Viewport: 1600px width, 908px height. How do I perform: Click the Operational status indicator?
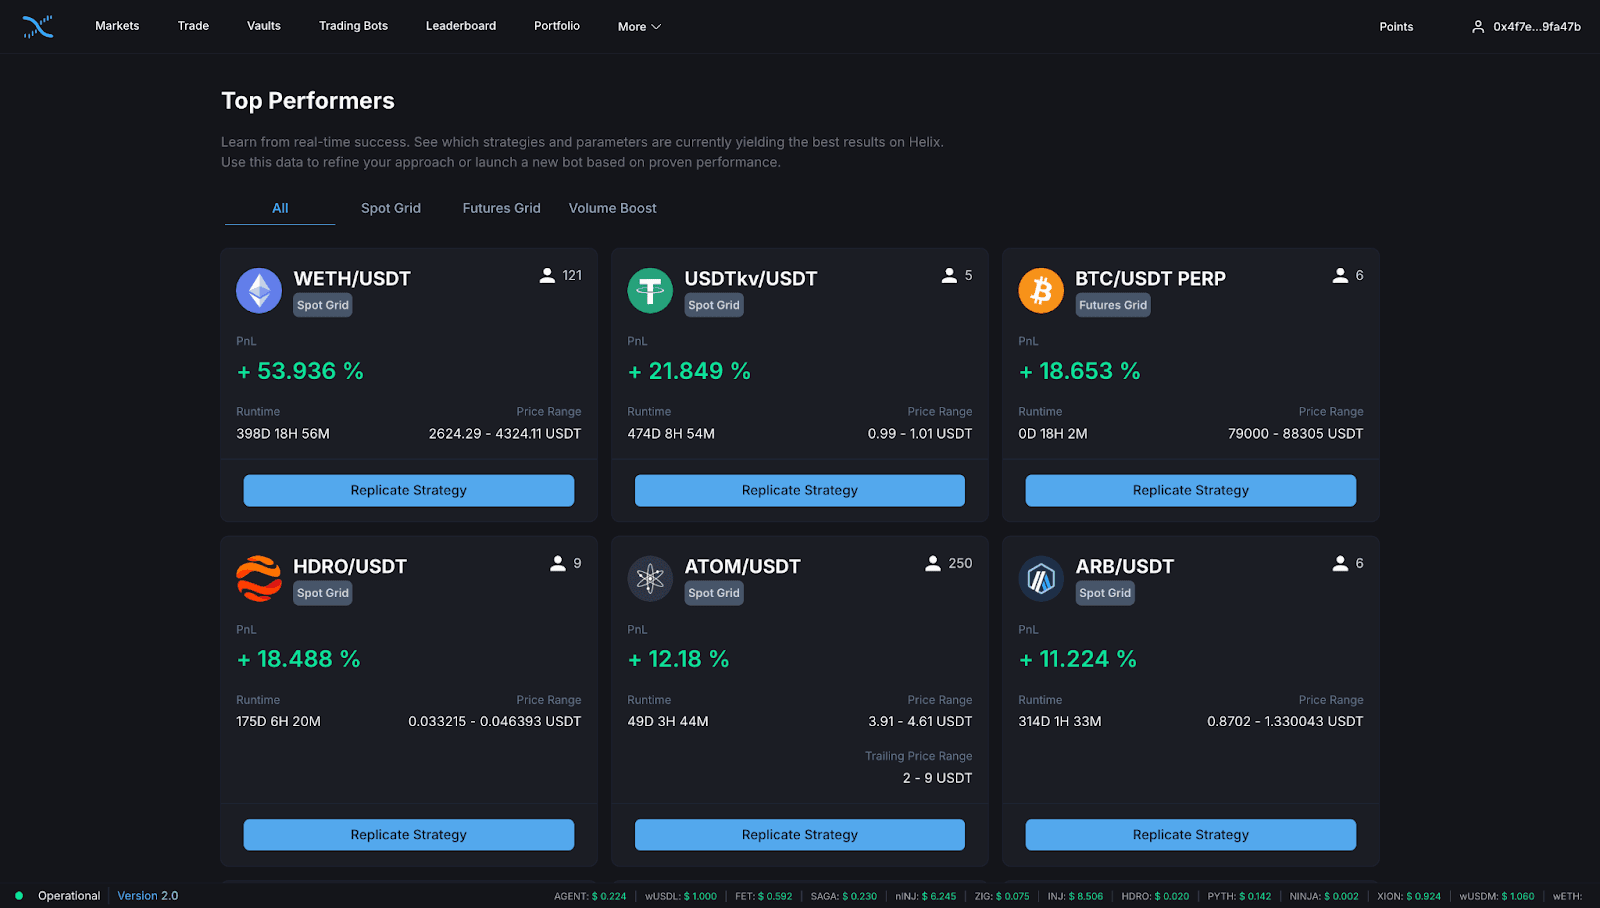pyautogui.click(x=59, y=896)
